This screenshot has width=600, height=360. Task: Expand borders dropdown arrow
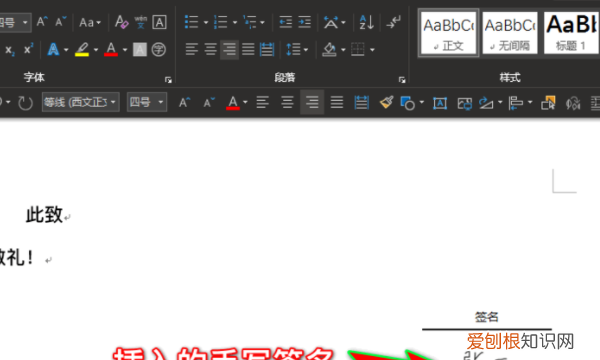click(372, 50)
